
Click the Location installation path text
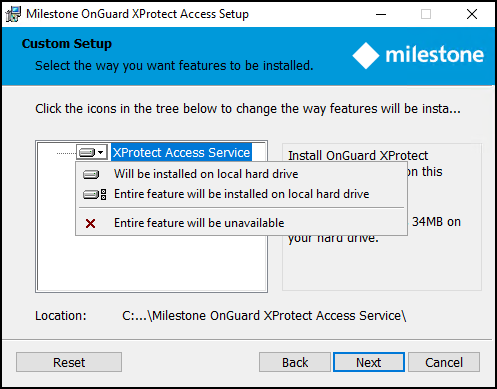(x=264, y=316)
